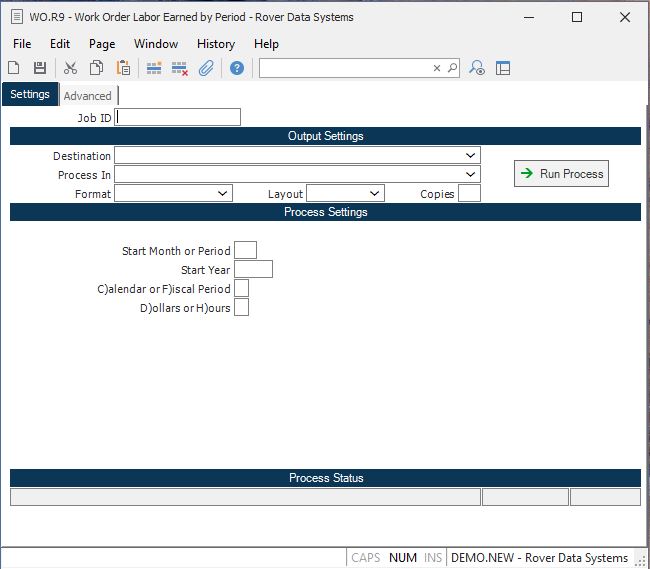Expand the Process In dropdown
650x569 pixels.
[470, 175]
